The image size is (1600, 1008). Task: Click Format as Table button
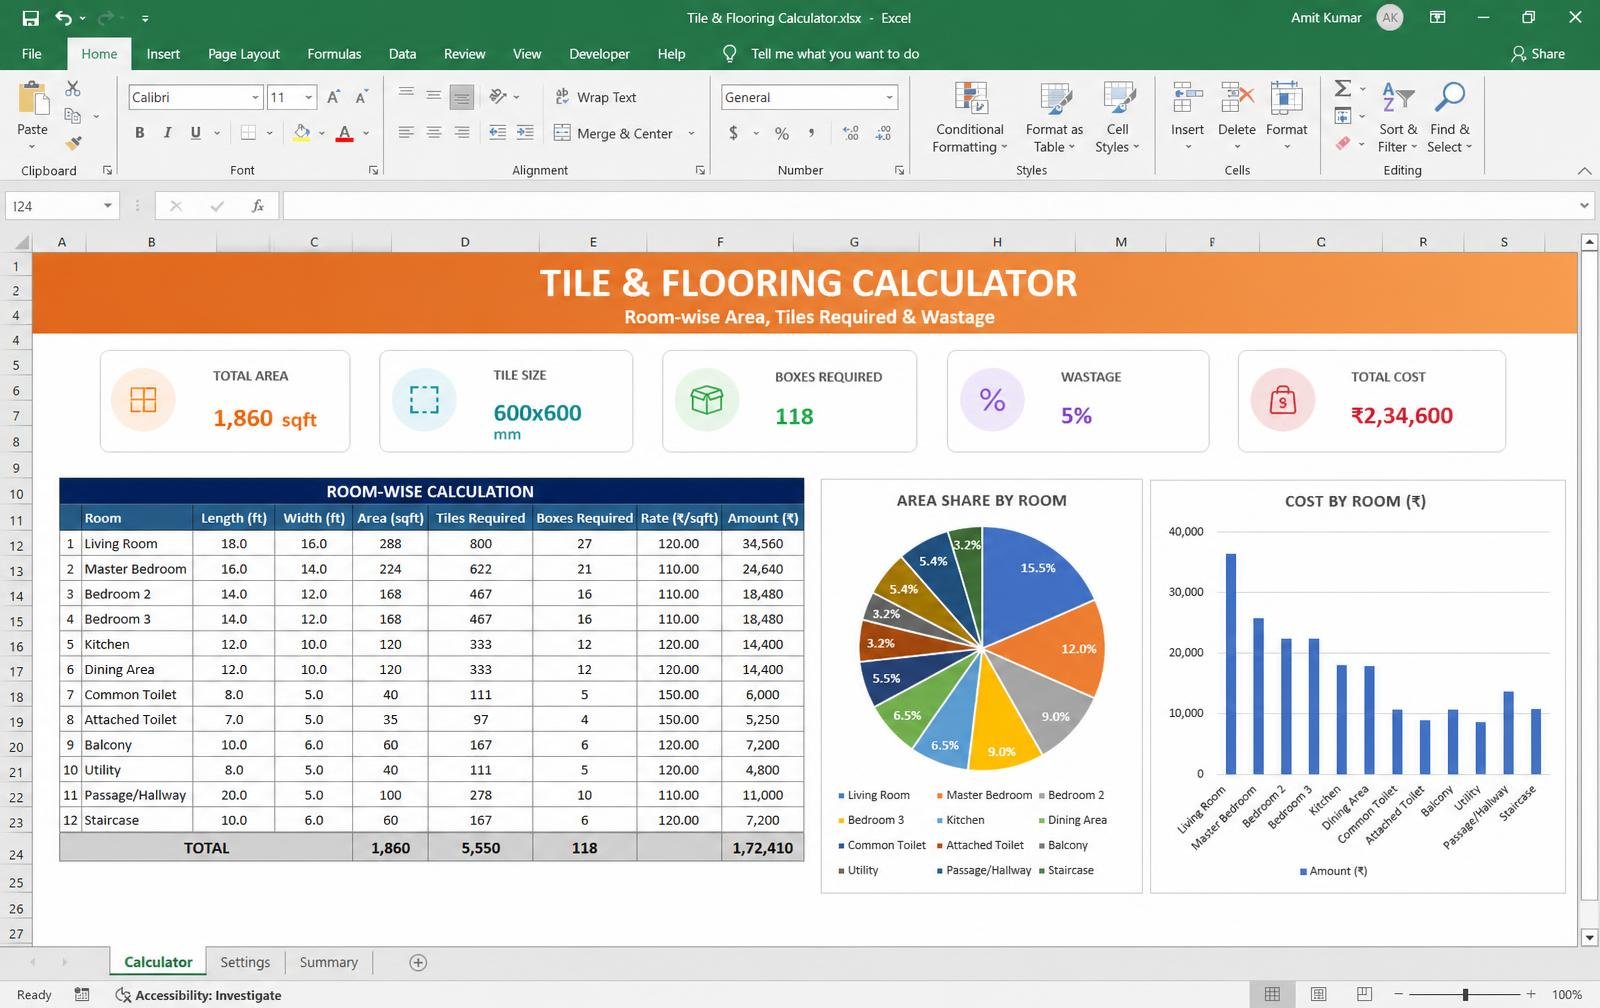[1054, 117]
